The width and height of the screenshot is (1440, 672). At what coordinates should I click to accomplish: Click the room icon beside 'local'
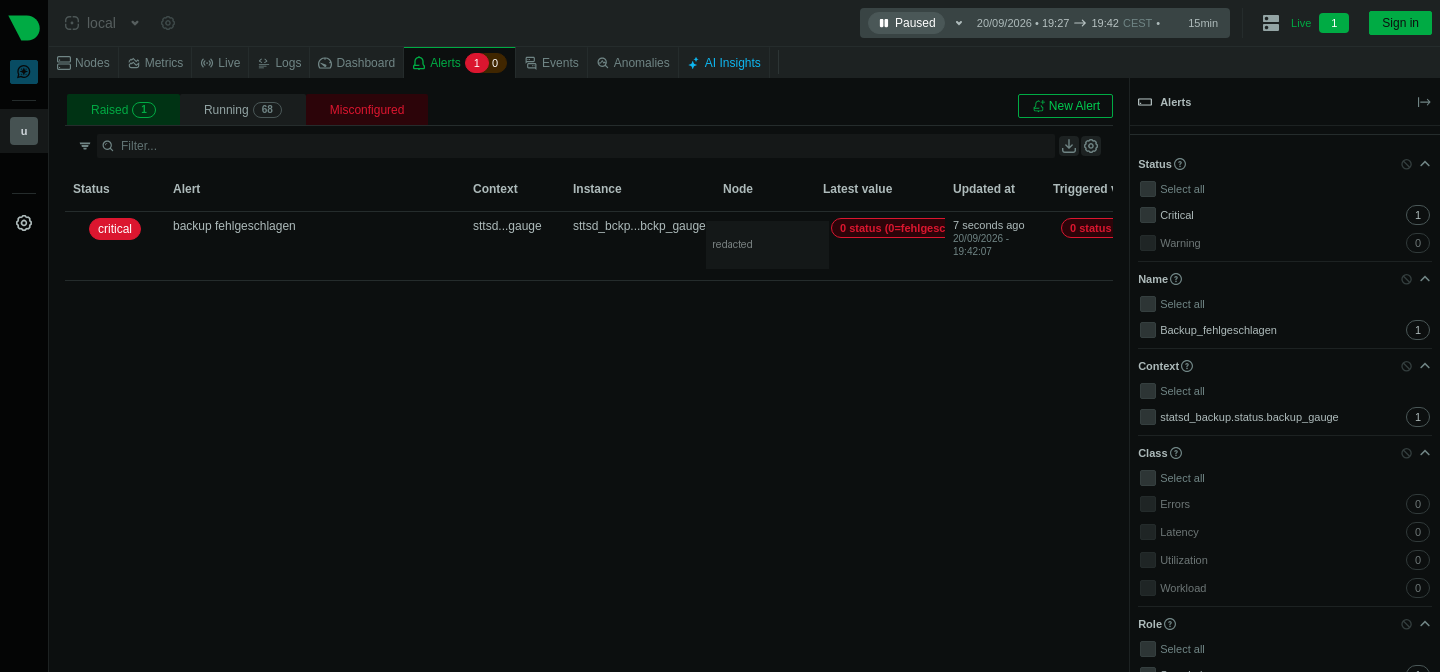pos(72,23)
